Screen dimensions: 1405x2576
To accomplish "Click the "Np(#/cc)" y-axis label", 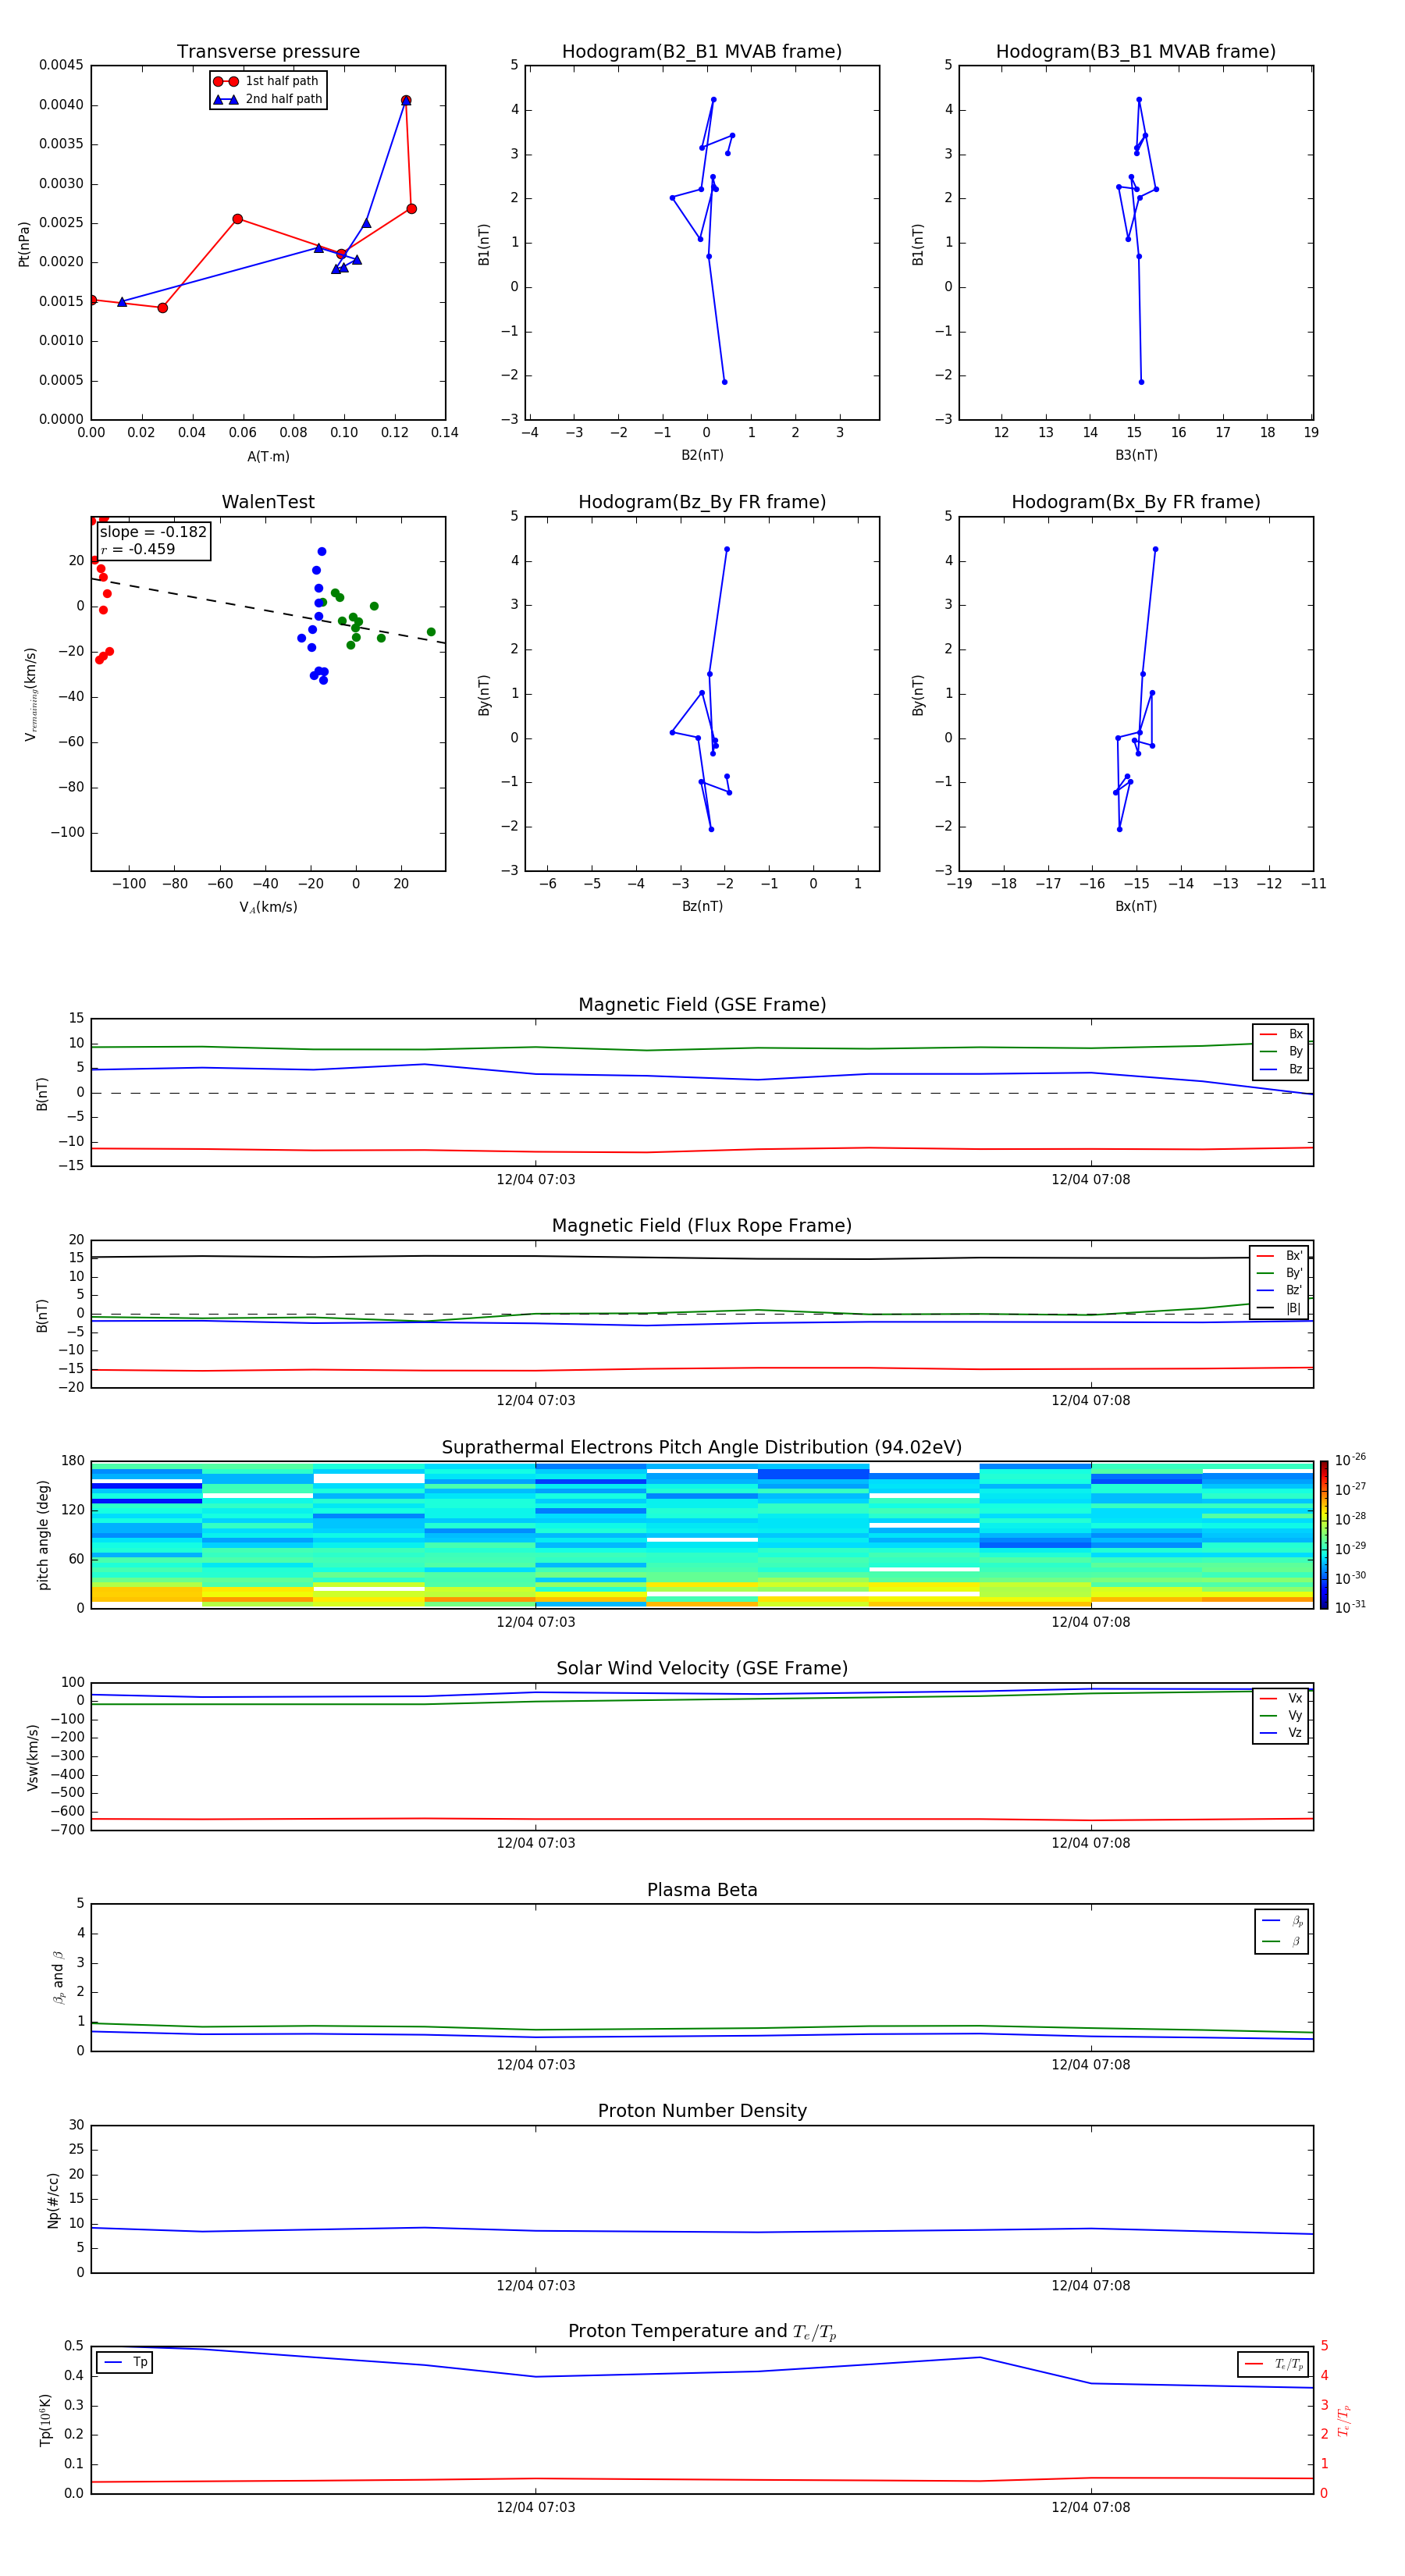I will 53,2200.
